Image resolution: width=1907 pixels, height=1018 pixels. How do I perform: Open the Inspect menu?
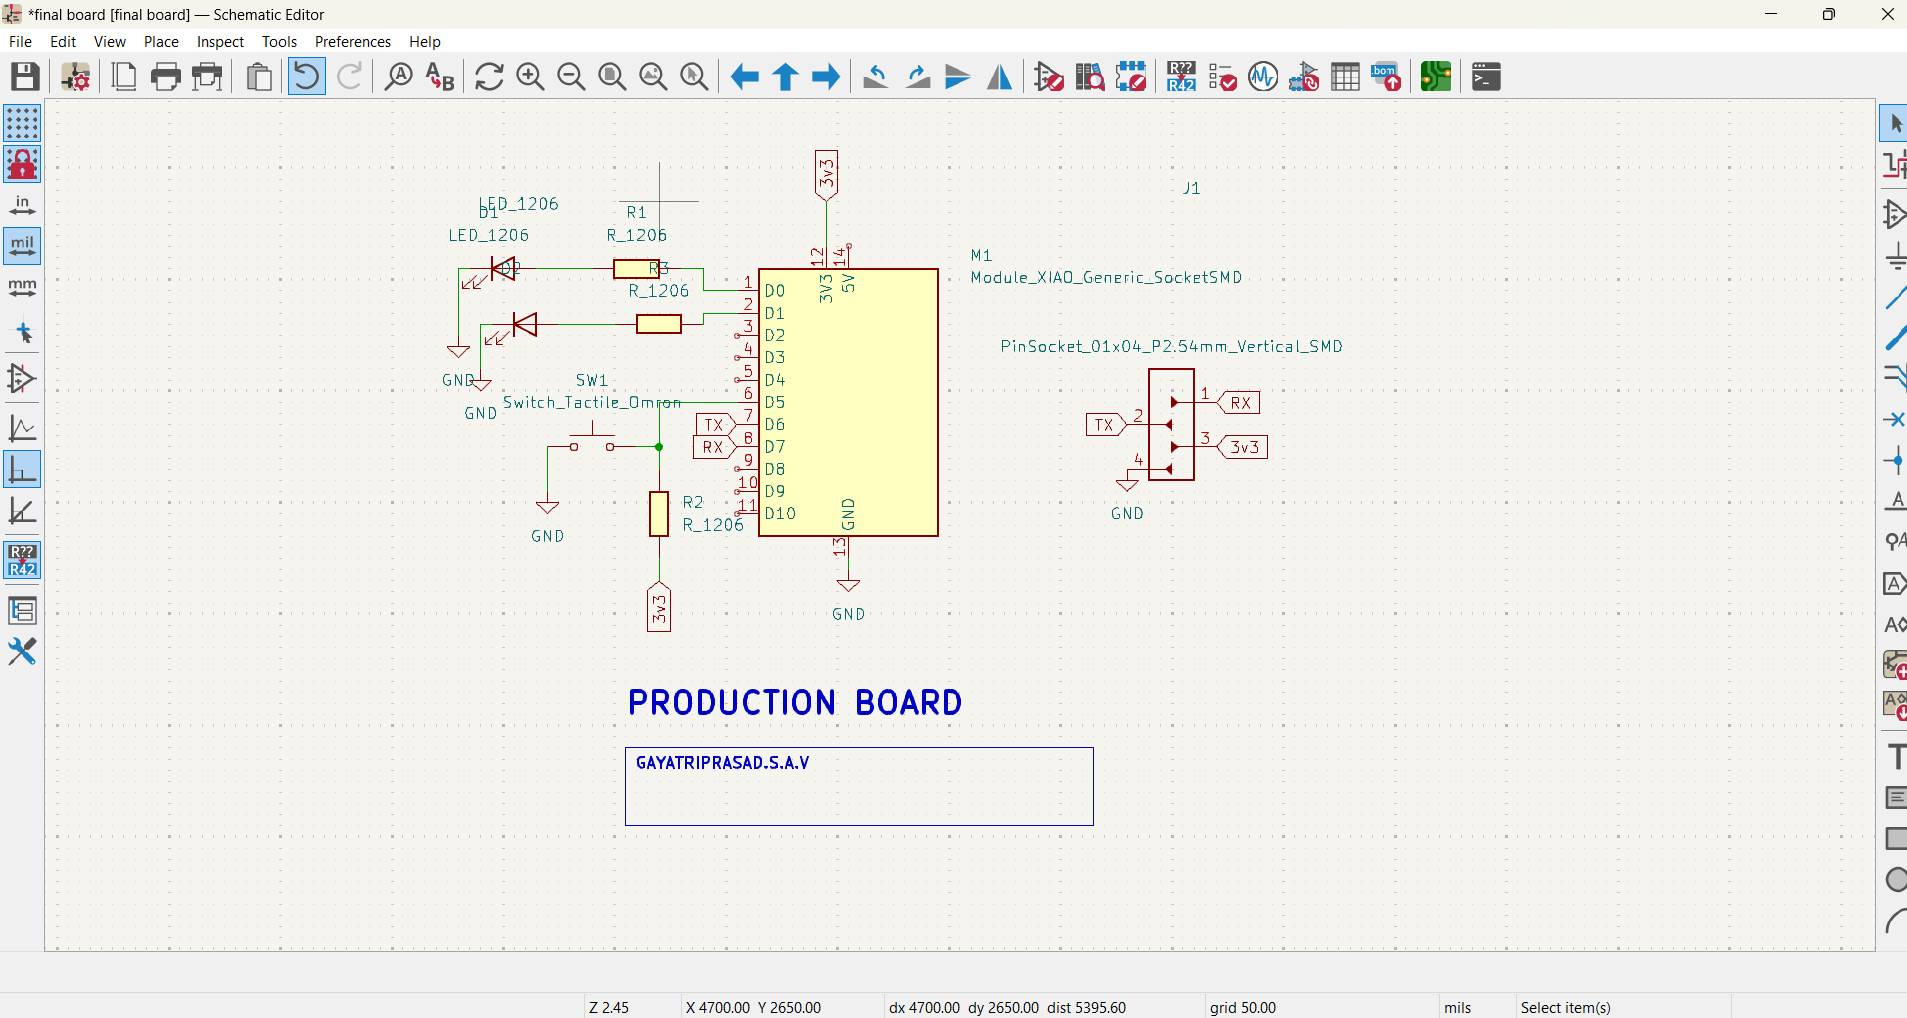220,42
